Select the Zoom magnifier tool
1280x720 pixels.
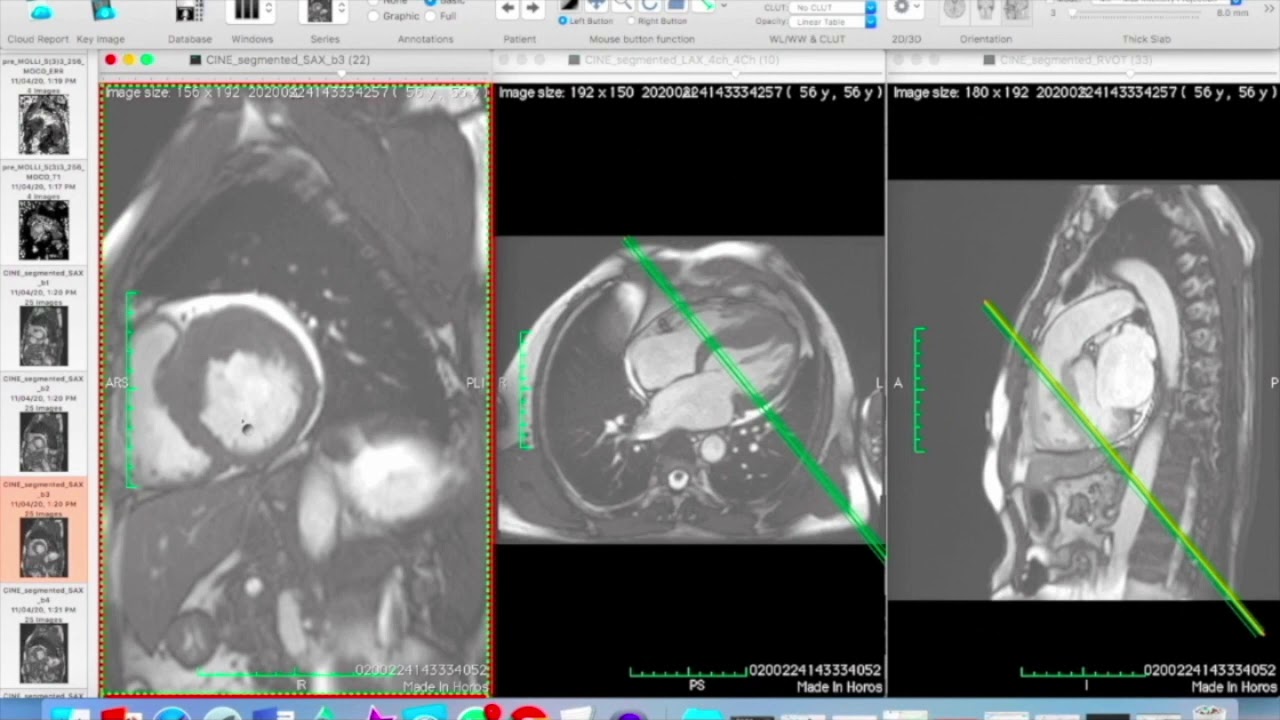coord(623,5)
